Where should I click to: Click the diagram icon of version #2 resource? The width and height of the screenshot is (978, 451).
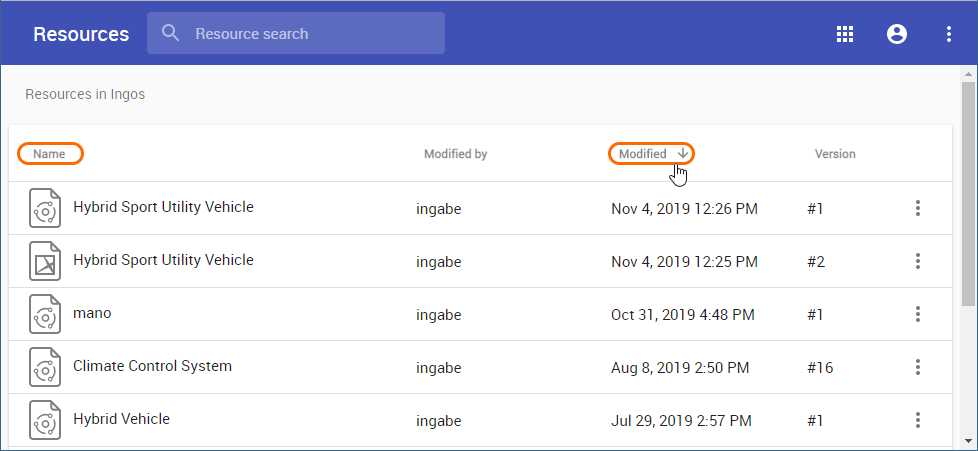[44, 261]
